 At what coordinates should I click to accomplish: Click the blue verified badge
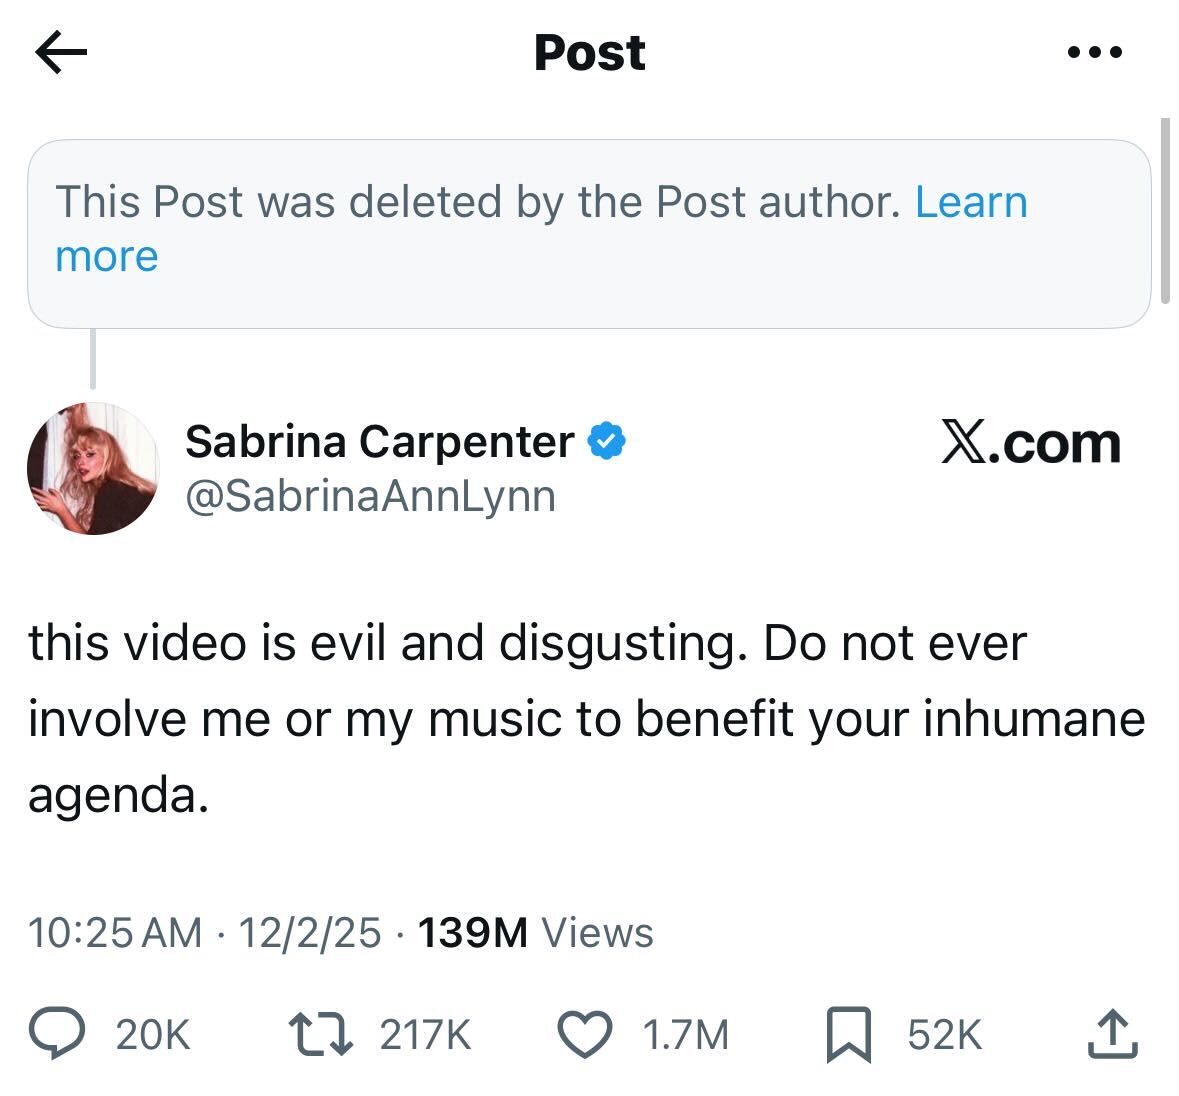(607, 440)
